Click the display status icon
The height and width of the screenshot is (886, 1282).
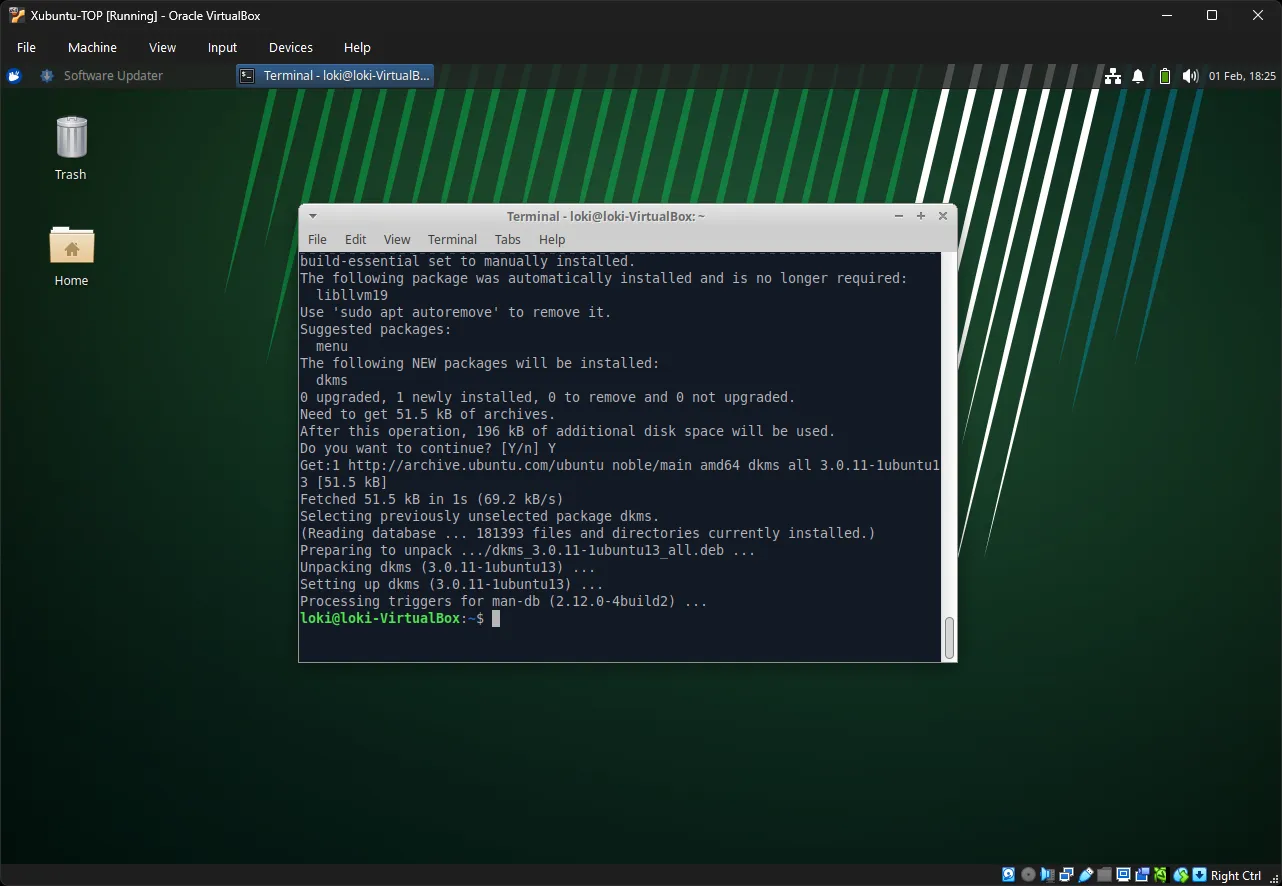click(1123, 874)
